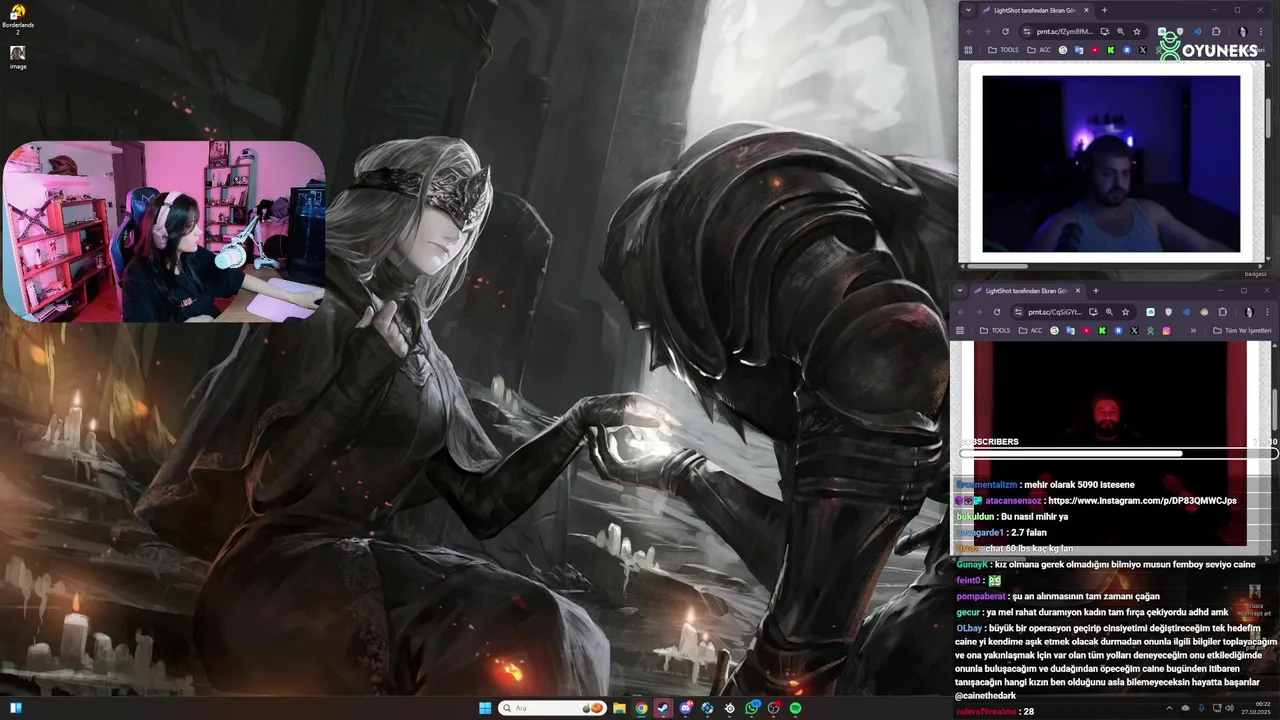Open Steam from the taskbar
Image resolution: width=1280 pixels, height=720 pixels.
tap(663, 708)
